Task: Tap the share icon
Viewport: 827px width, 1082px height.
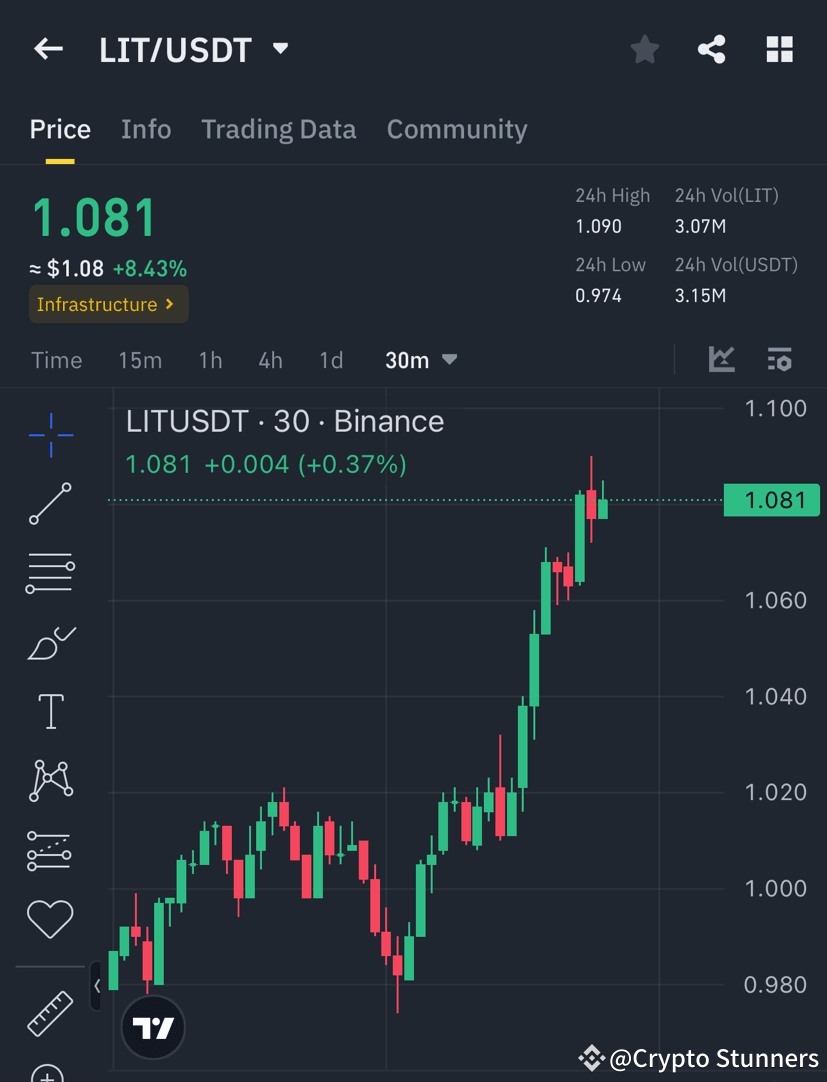Action: pyautogui.click(x=711, y=48)
